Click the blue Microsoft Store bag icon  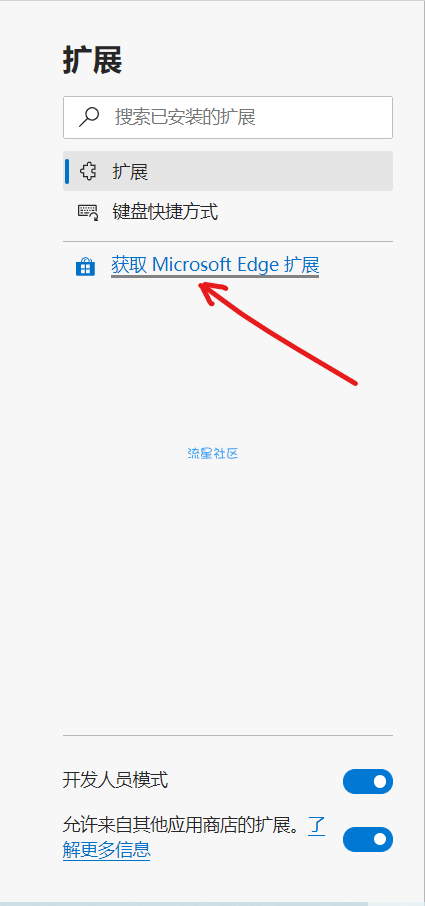pos(85,266)
